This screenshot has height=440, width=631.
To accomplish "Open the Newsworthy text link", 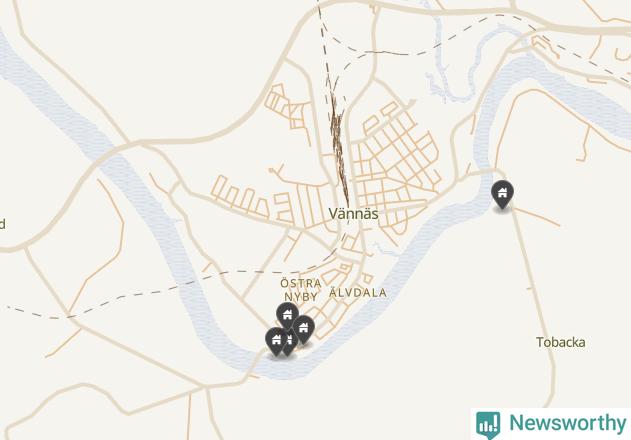I will [568, 423].
